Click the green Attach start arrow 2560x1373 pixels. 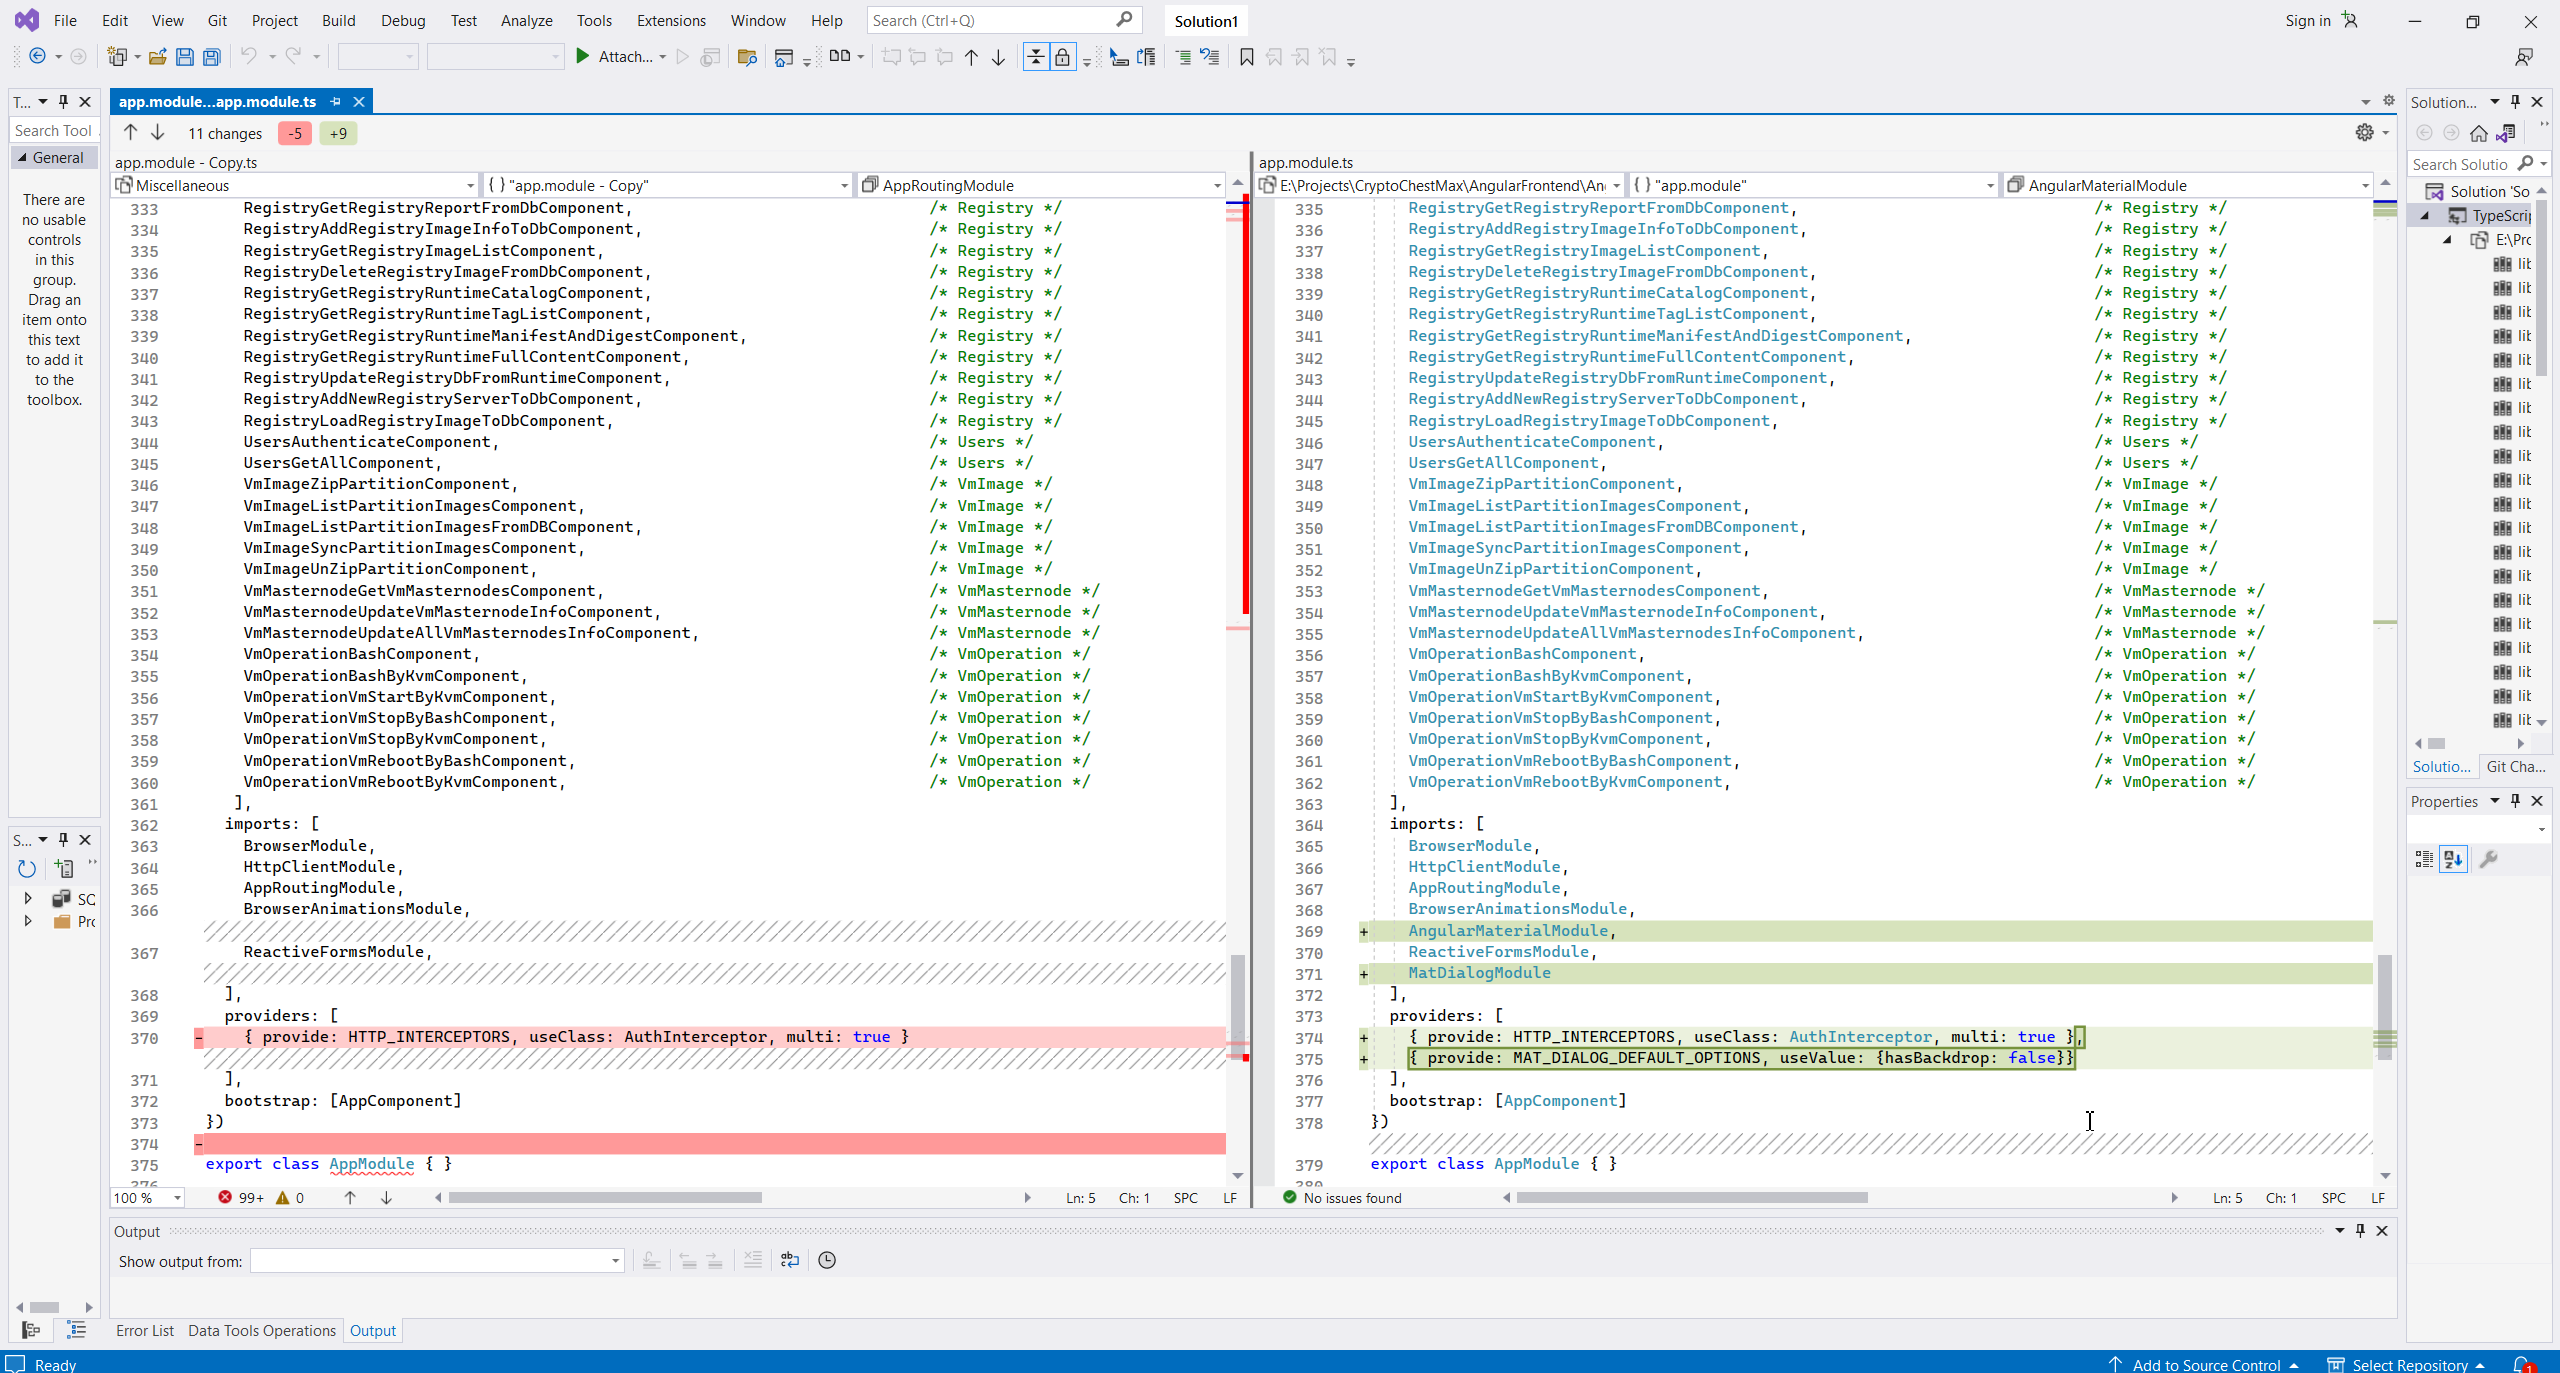pos(582,57)
